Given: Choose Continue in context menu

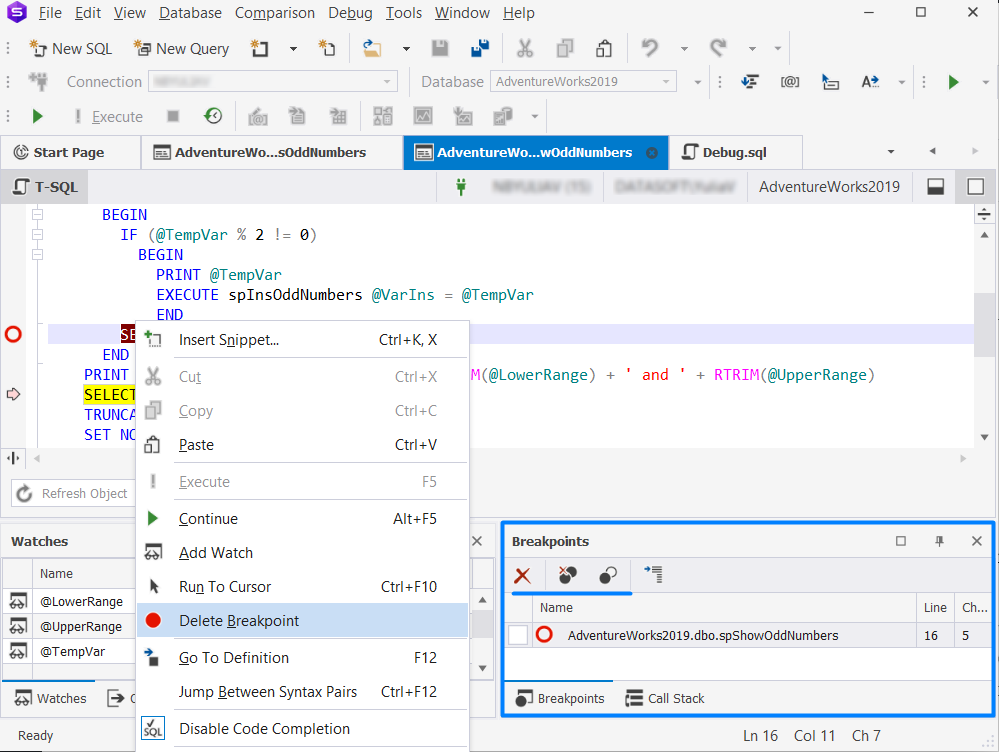Looking at the screenshot, I should (303, 519).
